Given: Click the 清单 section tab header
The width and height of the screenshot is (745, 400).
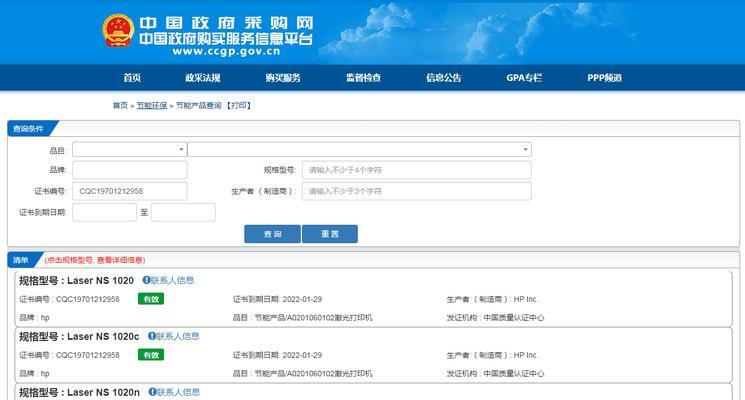Looking at the screenshot, I should pyautogui.click(x=21, y=260).
